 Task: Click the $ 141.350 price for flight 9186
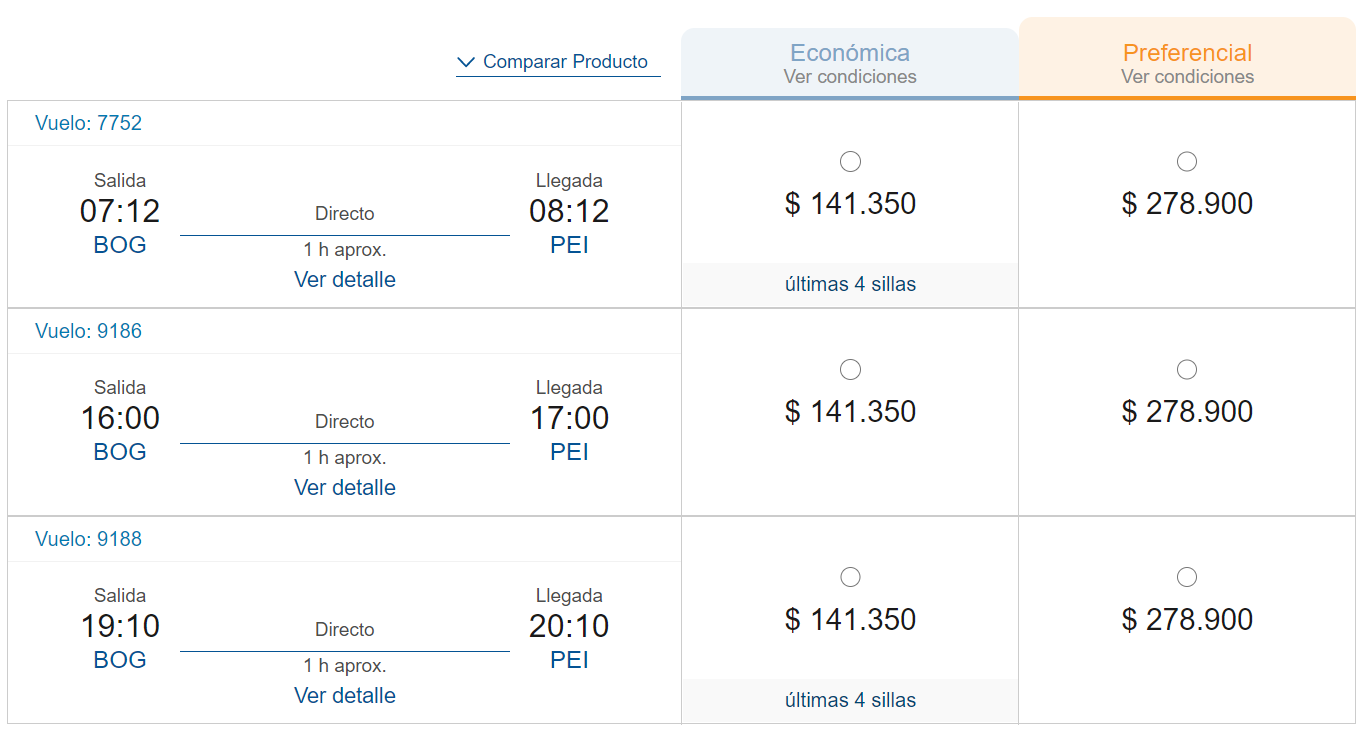(x=850, y=412)
